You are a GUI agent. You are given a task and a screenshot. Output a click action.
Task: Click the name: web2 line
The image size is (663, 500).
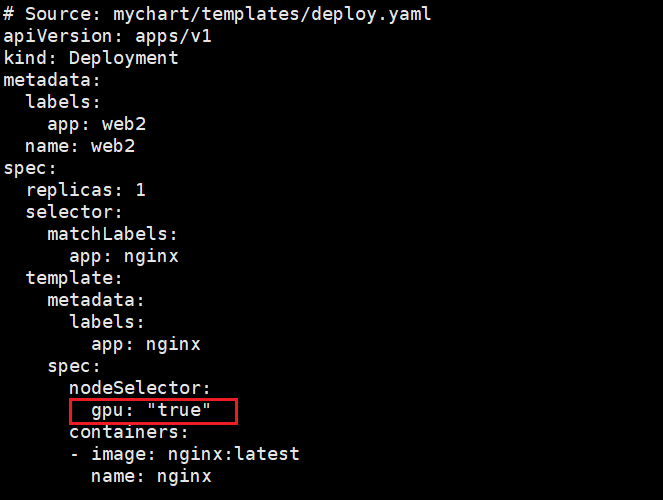80,146
